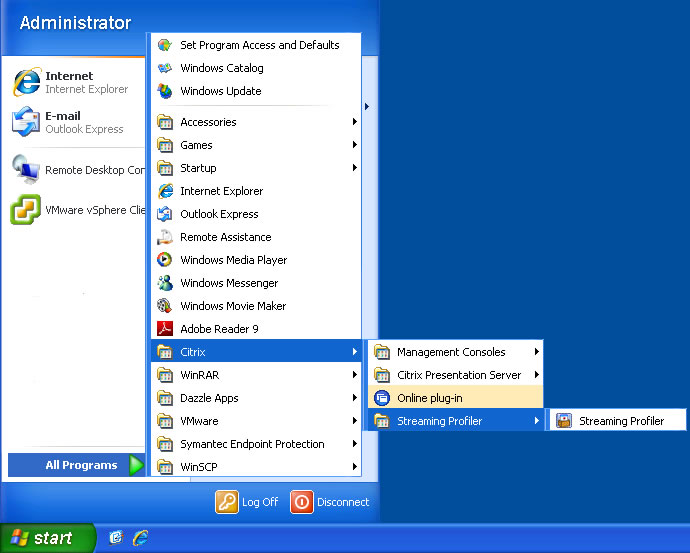Click the VMware folder icon
Screen dimensions: 690x553
165,421
